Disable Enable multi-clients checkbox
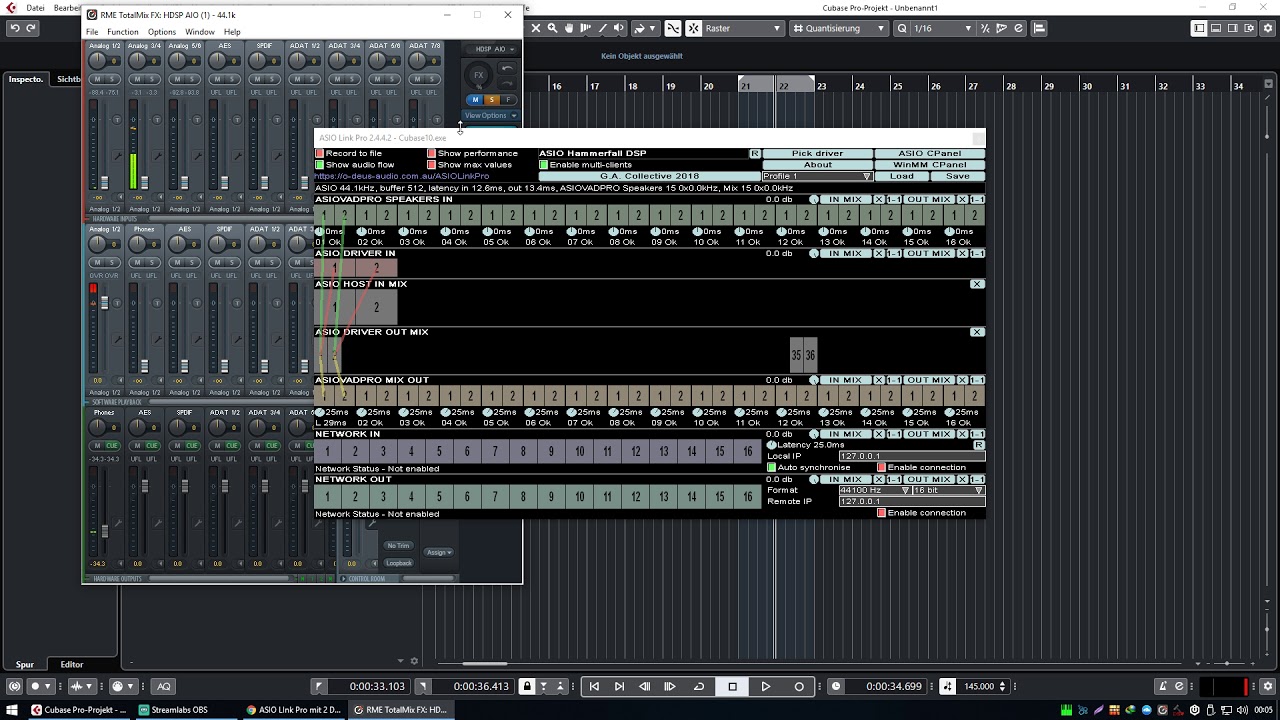This screenshot has height=720, width=1280. (x=544, y=165)
